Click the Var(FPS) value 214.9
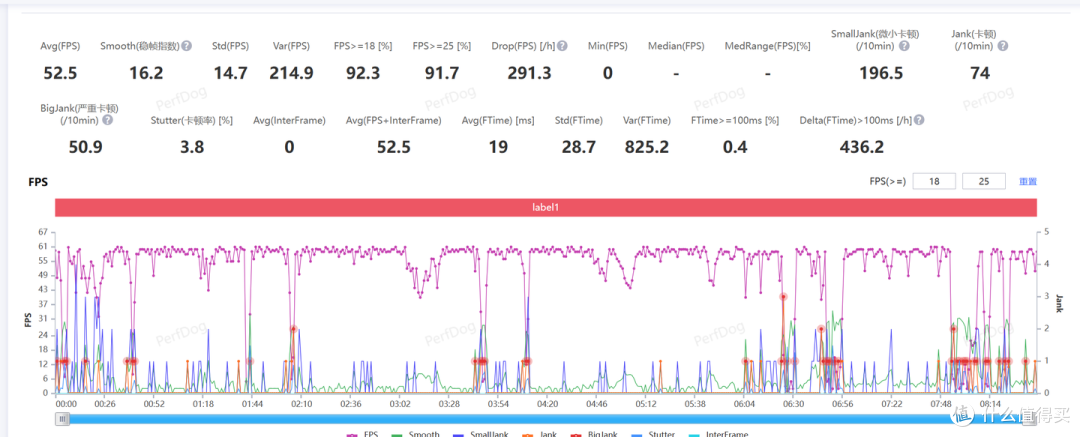The width and height of the screenshot is (1080, 437). 289,72
